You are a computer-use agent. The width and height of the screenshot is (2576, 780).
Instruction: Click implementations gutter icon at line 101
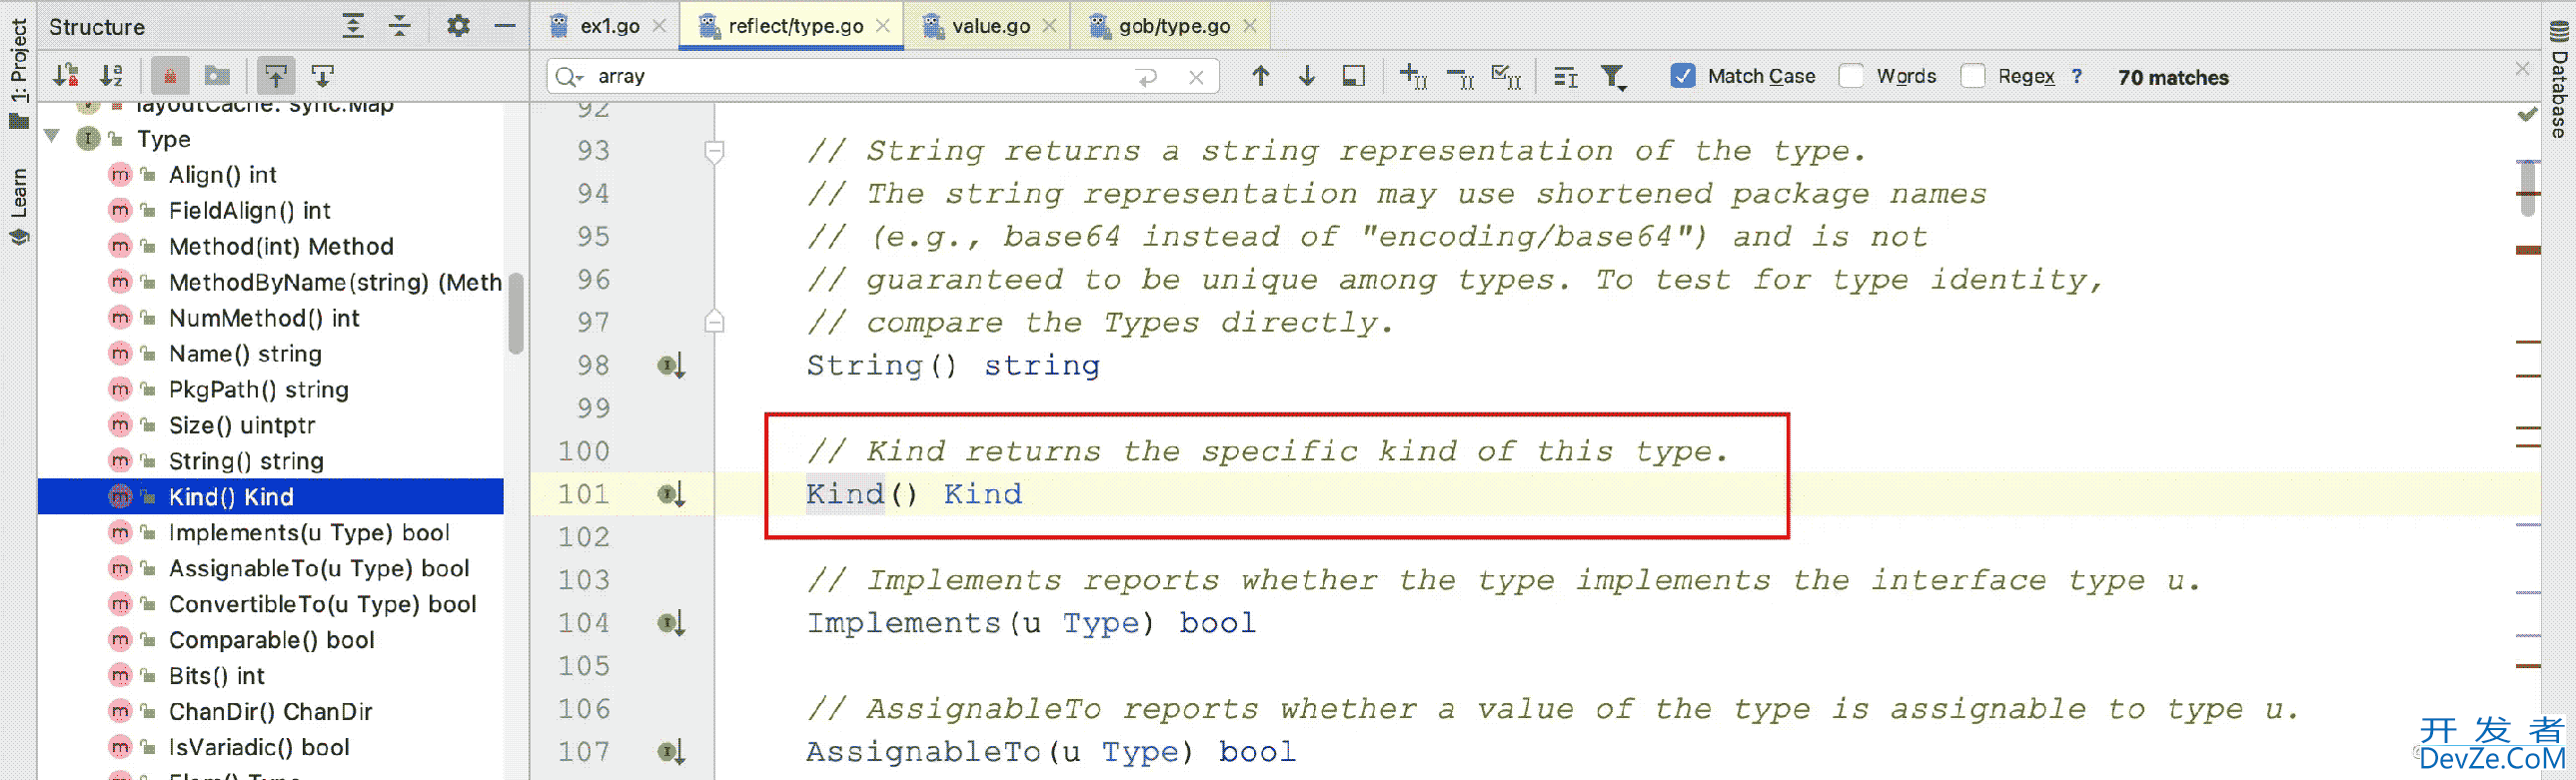671,495
